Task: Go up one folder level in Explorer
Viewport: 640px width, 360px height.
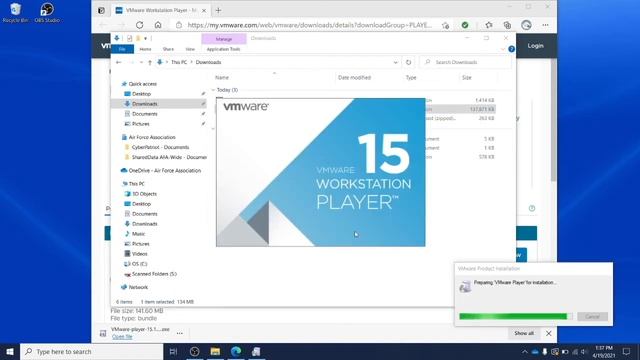Action: (150, 62)
